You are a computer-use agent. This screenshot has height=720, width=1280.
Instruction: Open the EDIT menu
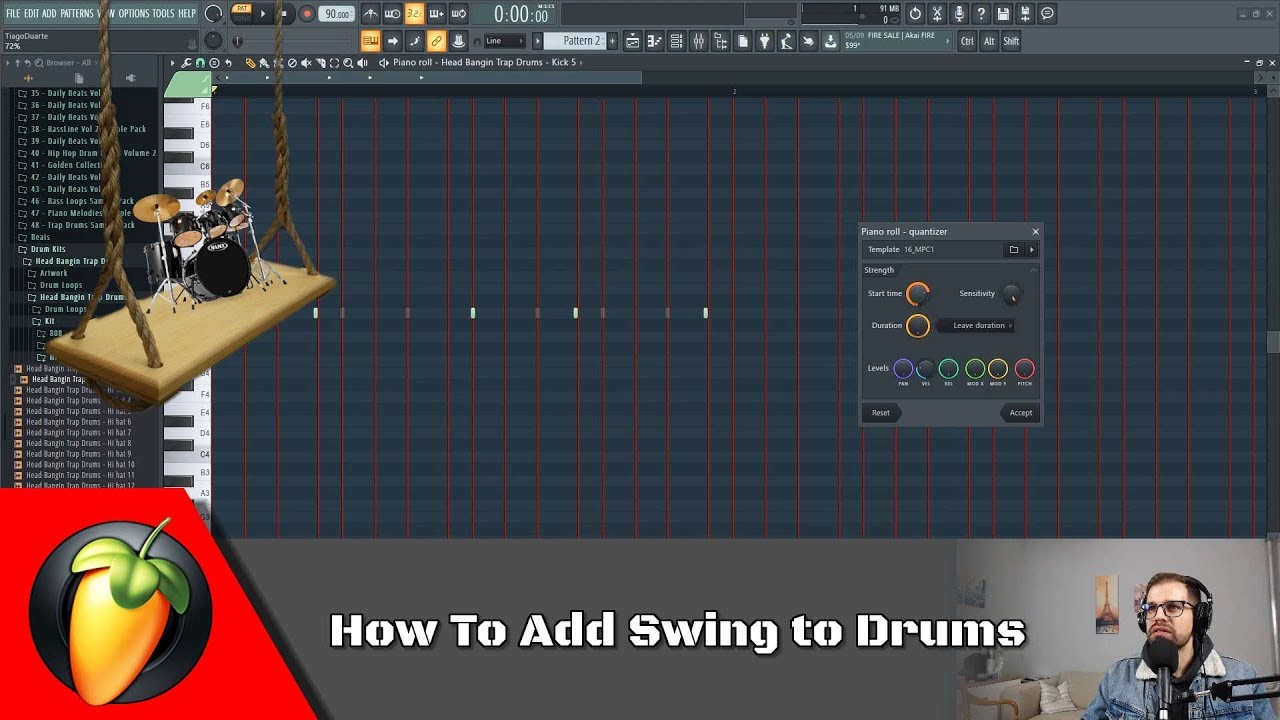[x=31, y=13]
